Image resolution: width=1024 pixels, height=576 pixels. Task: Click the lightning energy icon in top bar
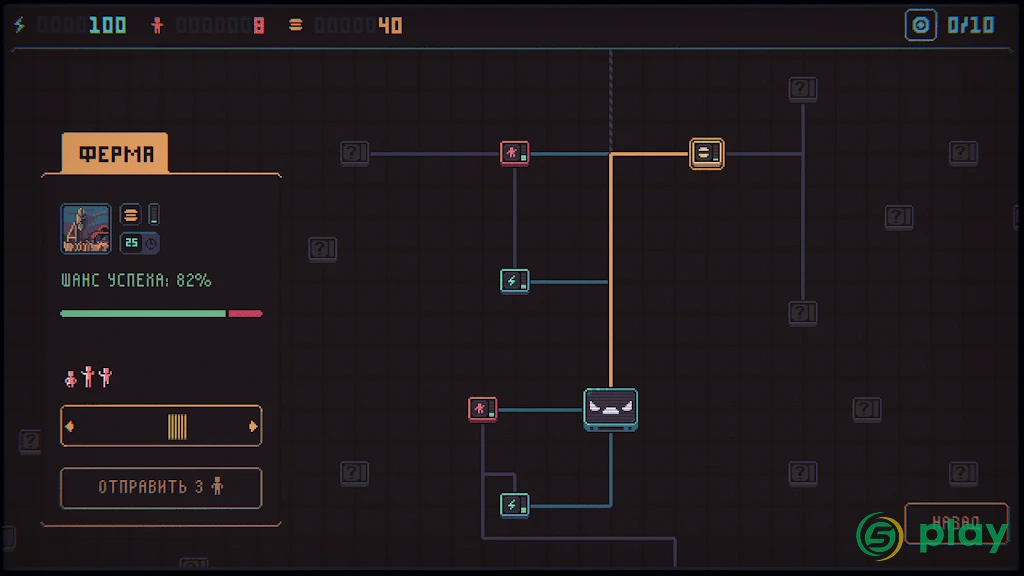(x=20, y=25)
